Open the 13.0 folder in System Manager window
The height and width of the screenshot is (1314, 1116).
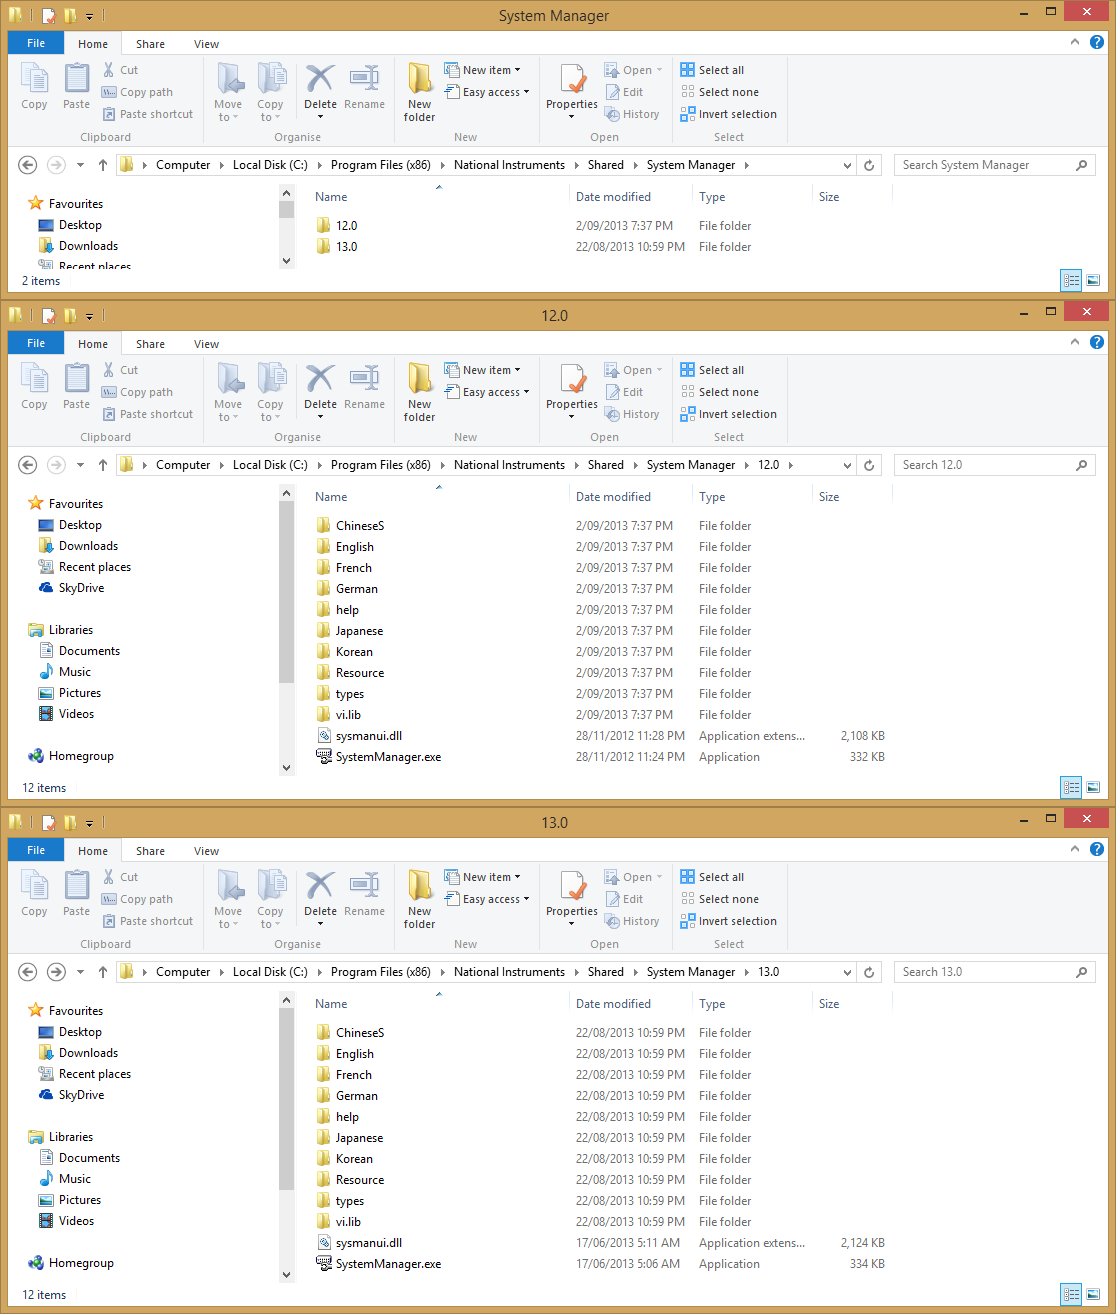coord(346,247)
